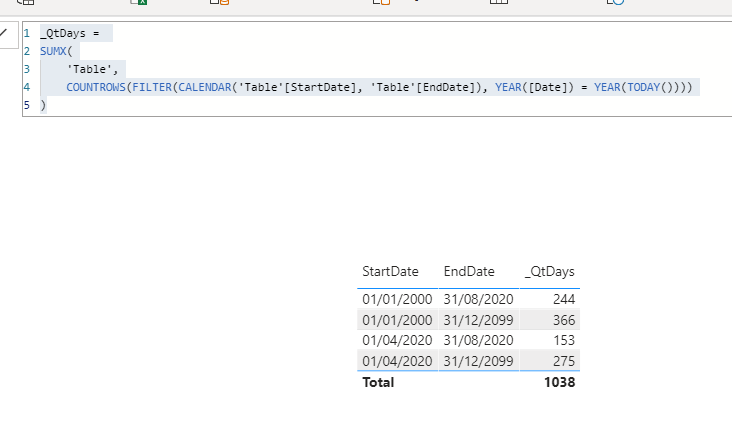Image resolution: width=732 pixels, height=446 pixels.
Task: Click EndDate 31/12/2099 in row with 366
Action: (479, 320)
